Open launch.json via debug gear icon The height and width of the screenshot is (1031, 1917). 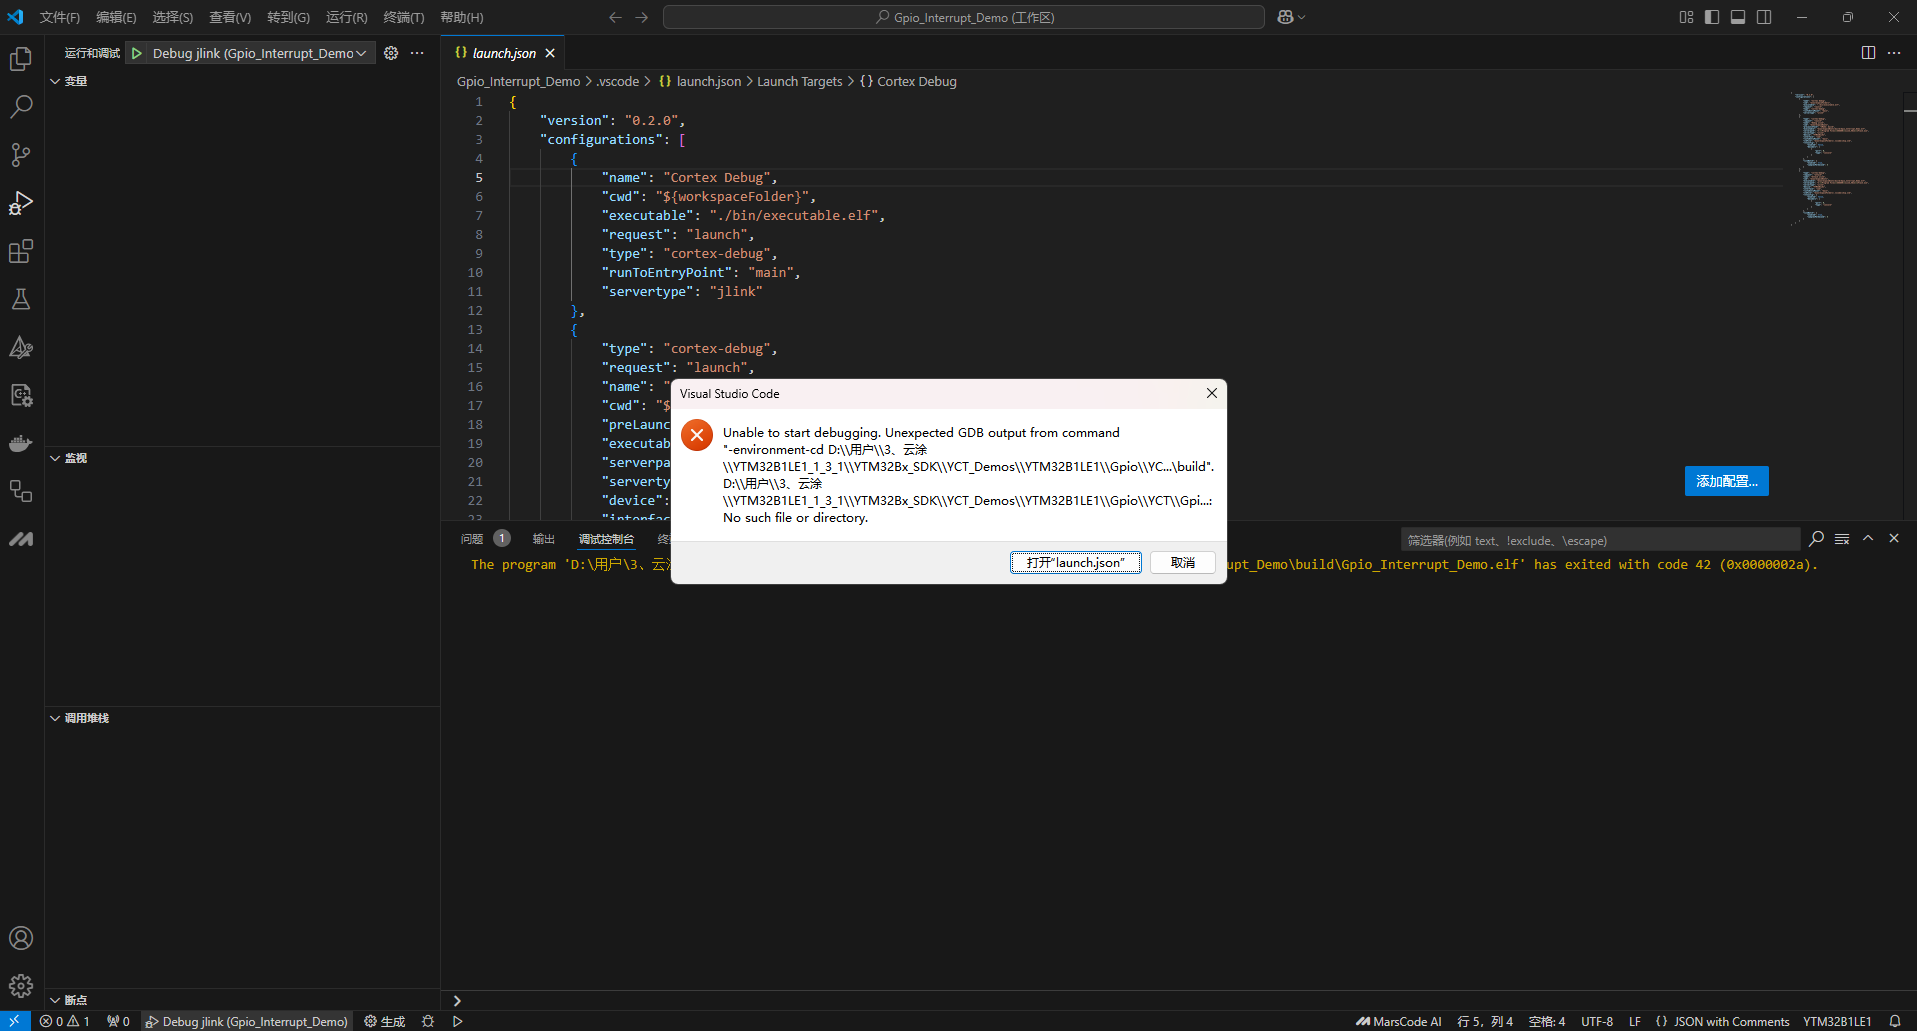click(391, 53)
